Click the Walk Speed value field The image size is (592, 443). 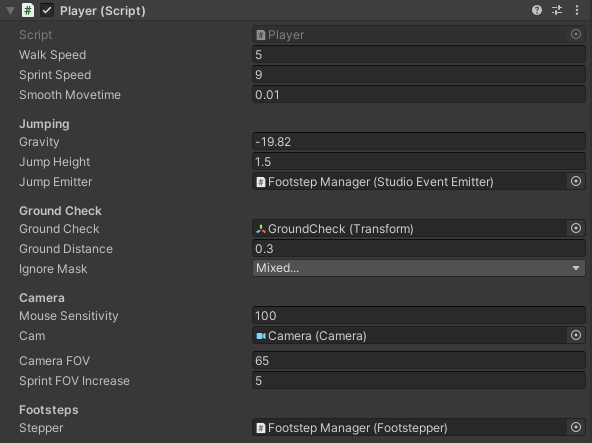(x=419, y=55)
